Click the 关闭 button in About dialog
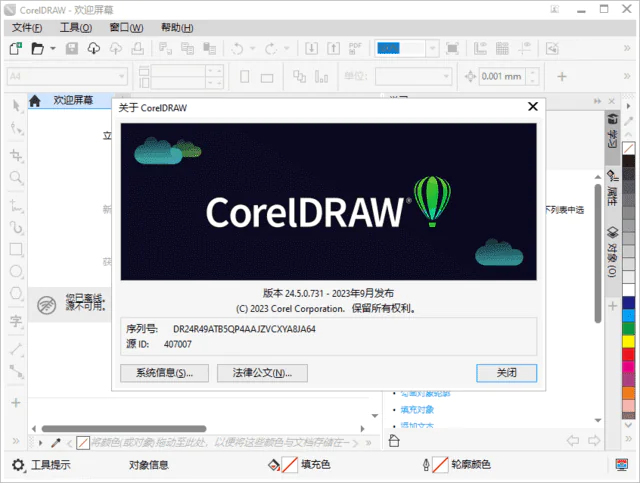 coord(507,373)
